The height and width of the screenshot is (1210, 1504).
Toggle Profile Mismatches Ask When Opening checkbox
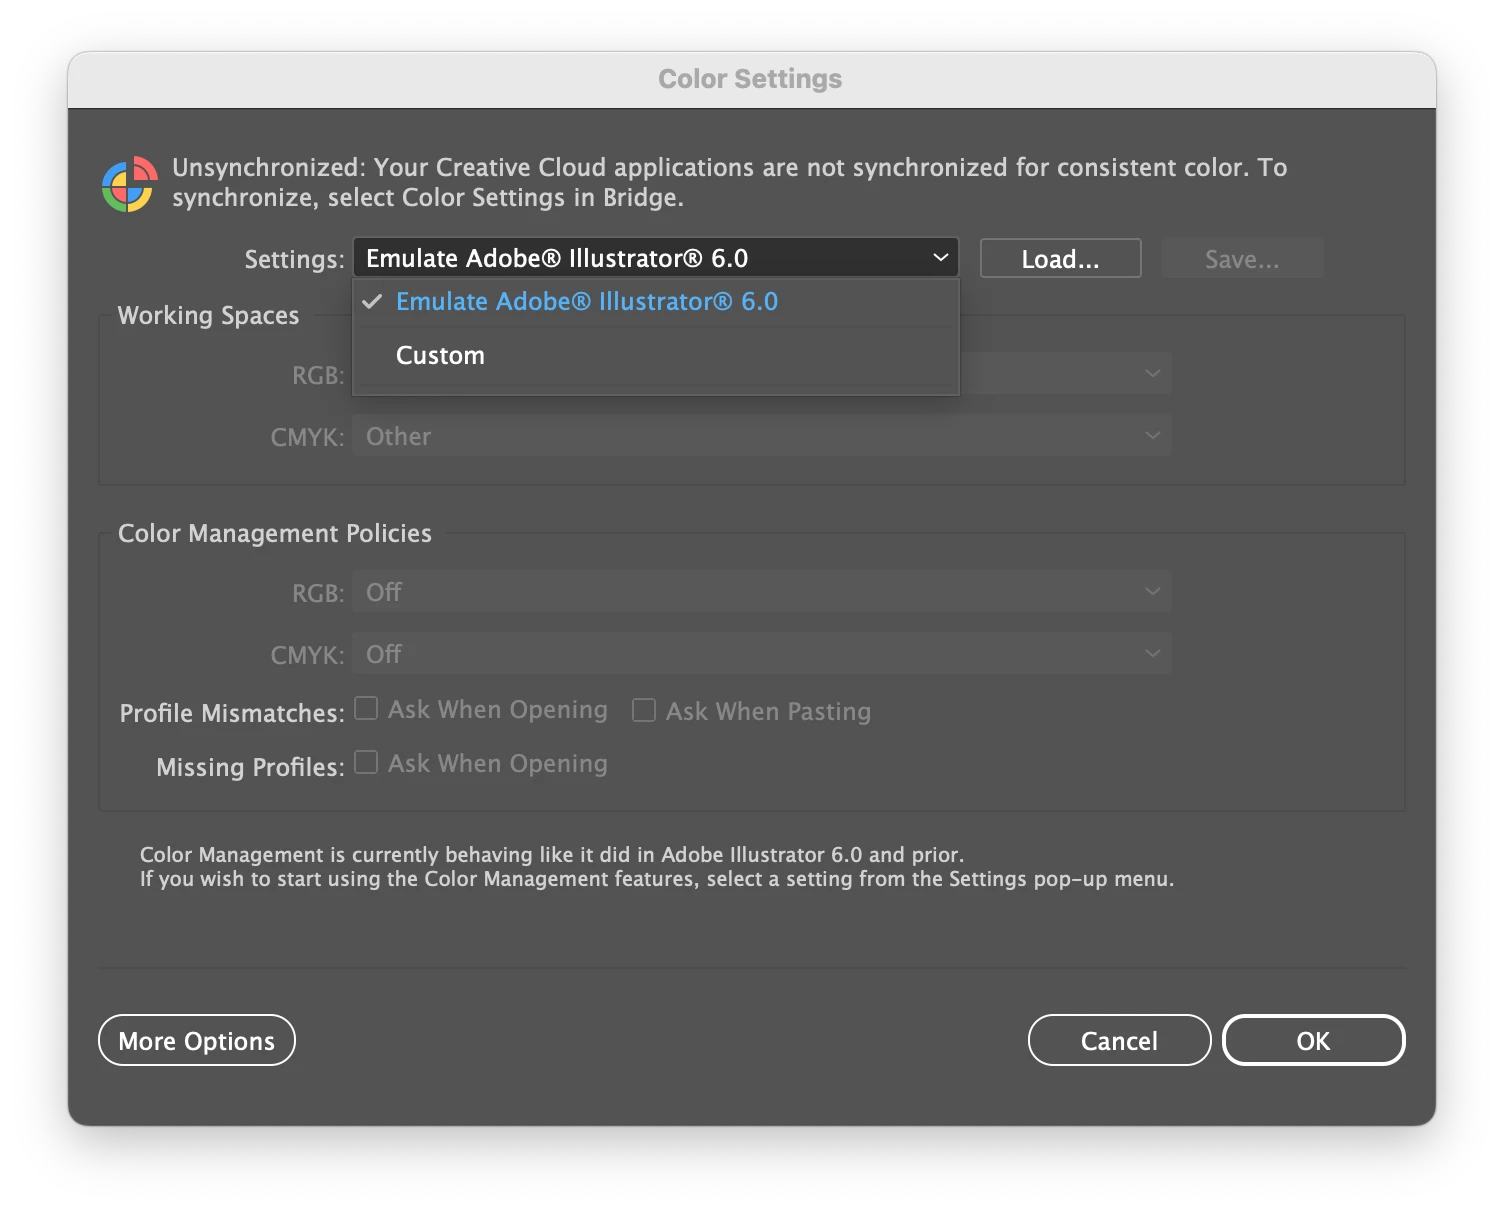[366, 709]
